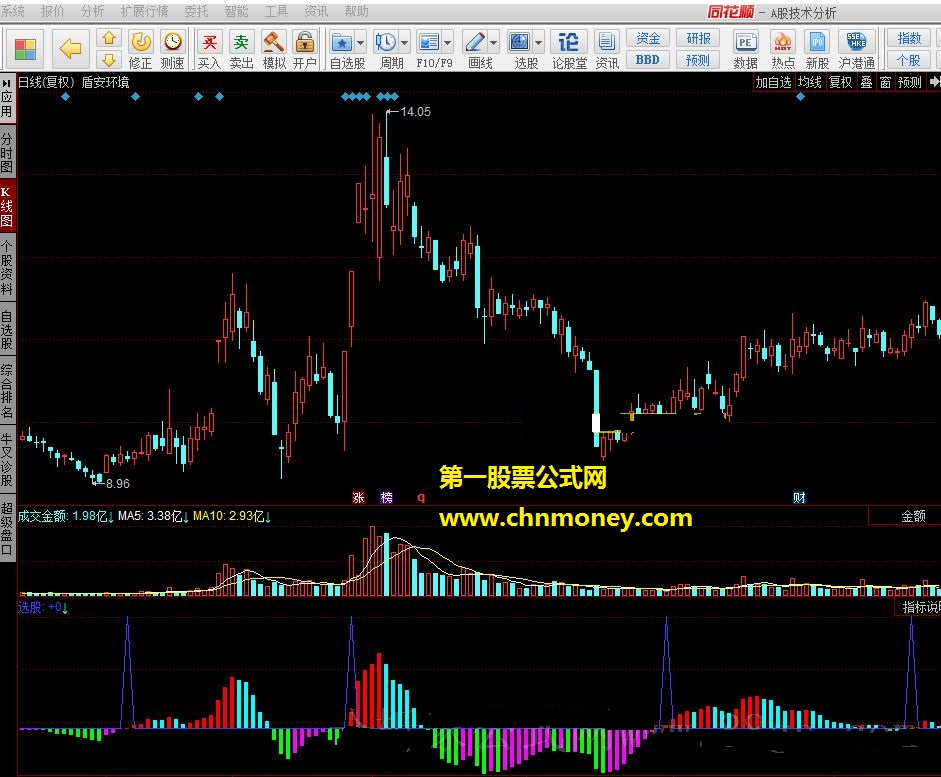
Task: Expand the F10/F9 dropdown arrow
Action: point(448,43)
